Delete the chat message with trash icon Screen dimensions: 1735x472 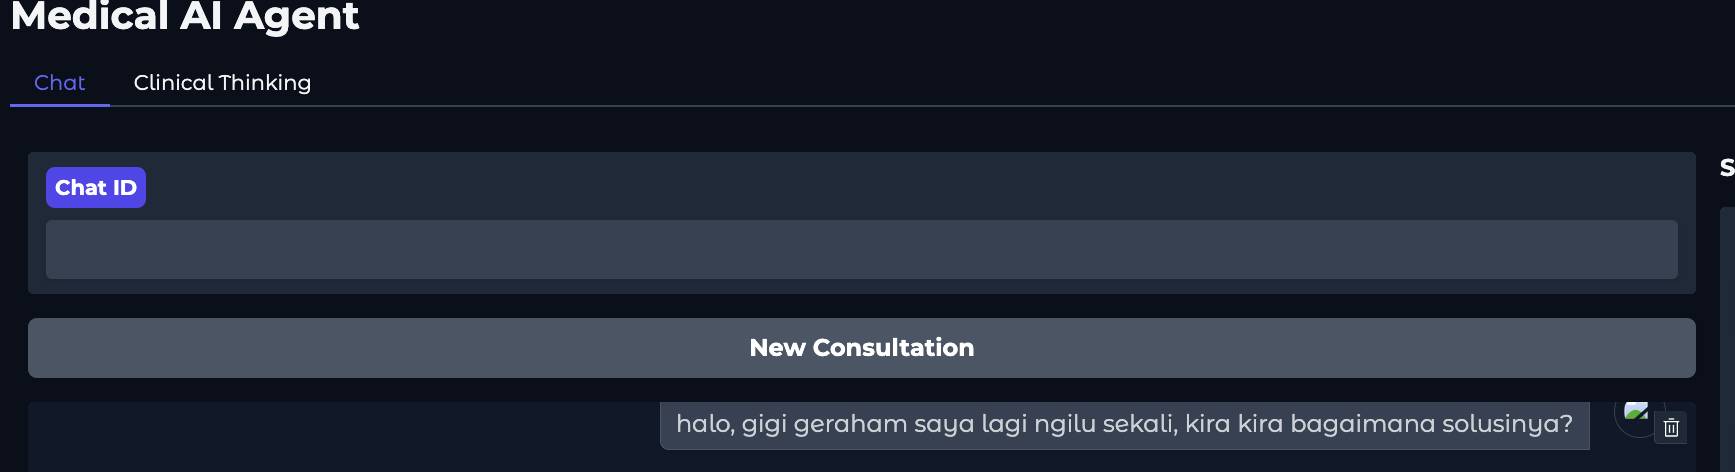(1671, 428)
